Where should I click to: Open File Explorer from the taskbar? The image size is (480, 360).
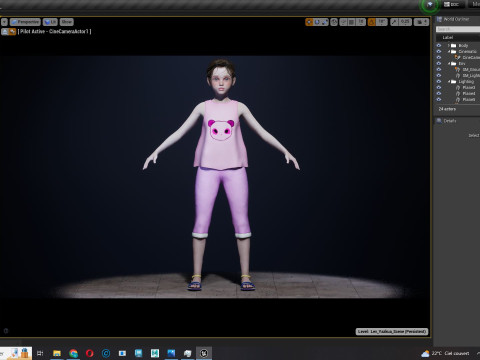57,353
